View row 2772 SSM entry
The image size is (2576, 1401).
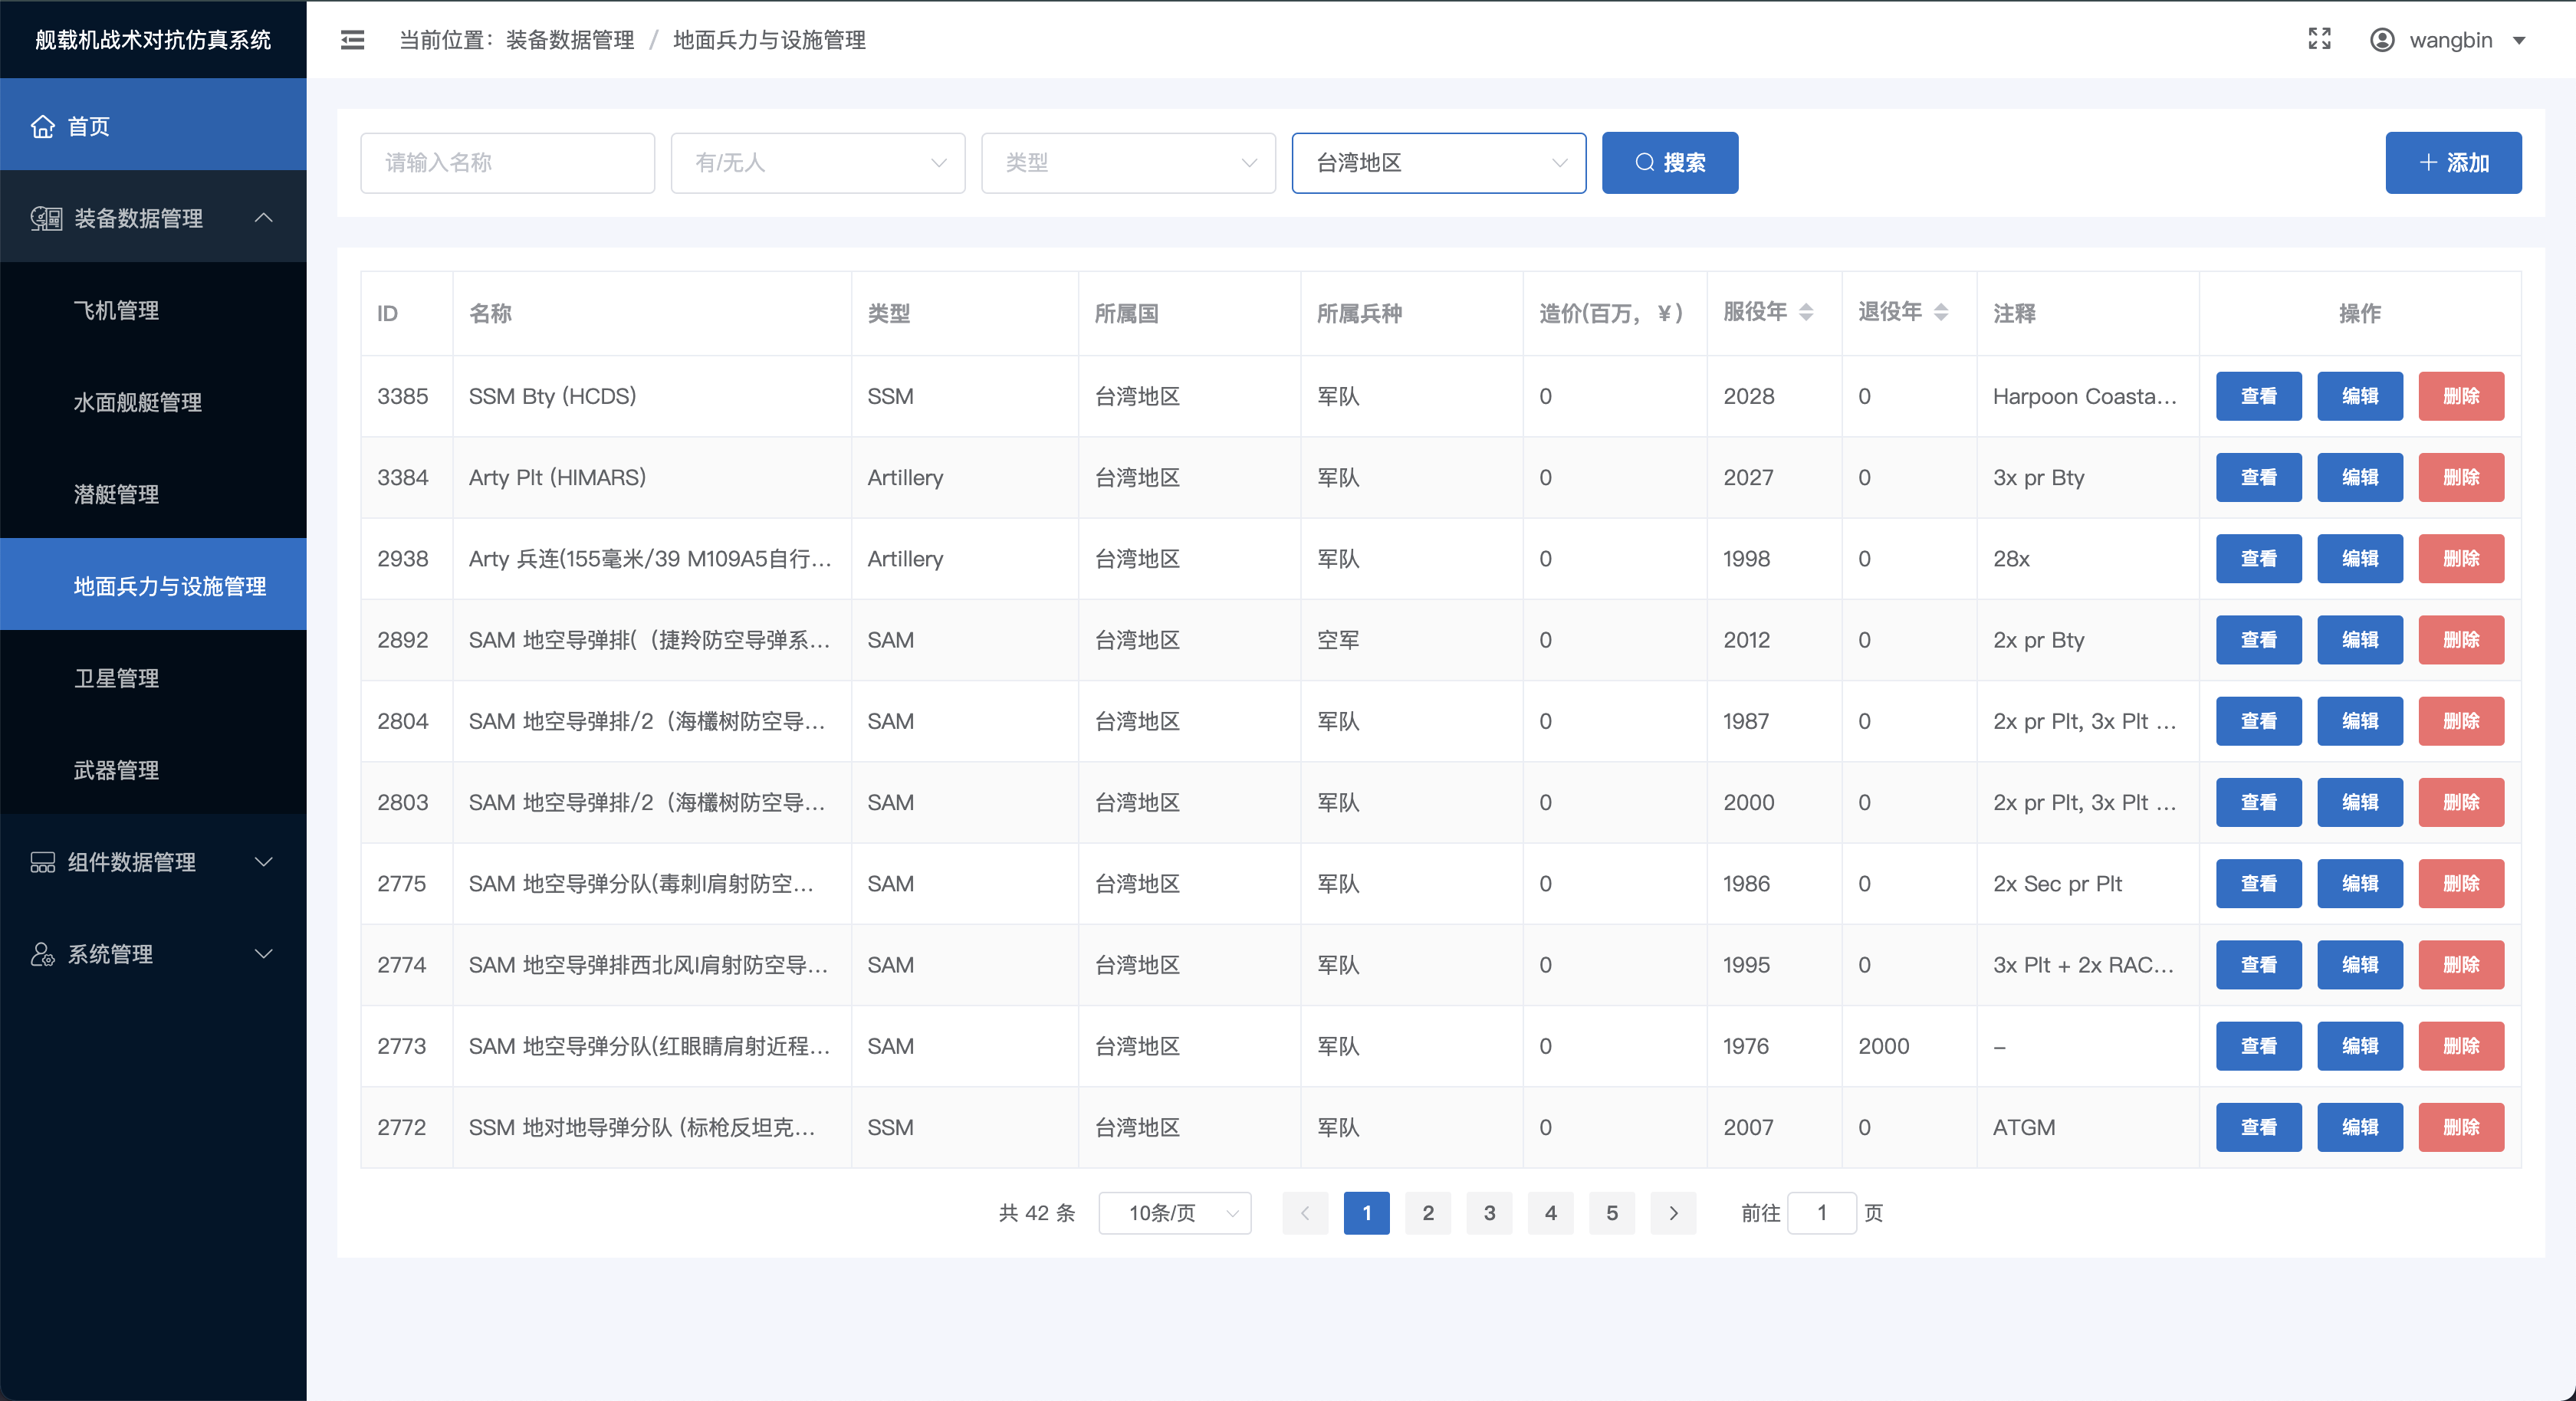pos(2258,1127)
